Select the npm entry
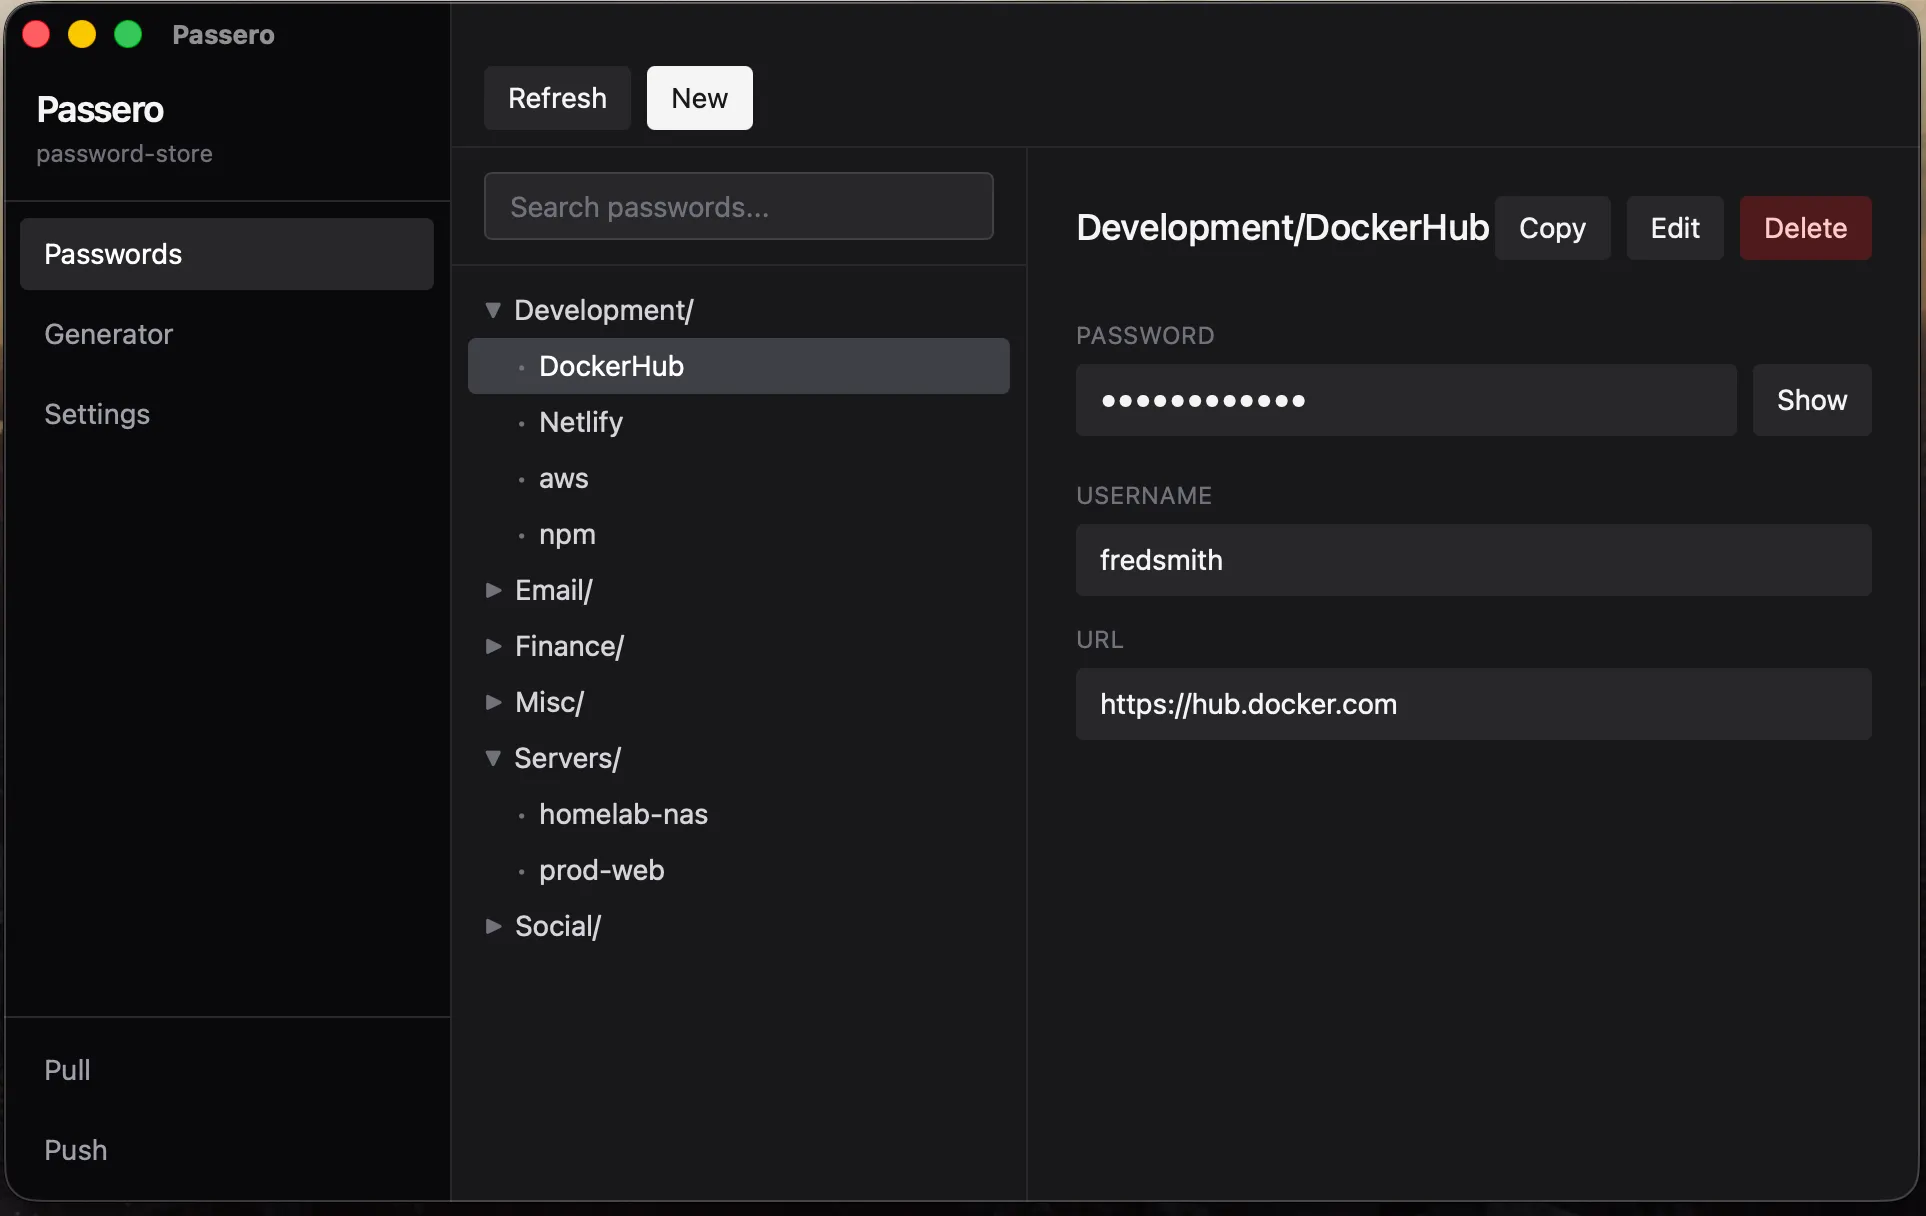 pyautogui.click(x=566, y=534)
